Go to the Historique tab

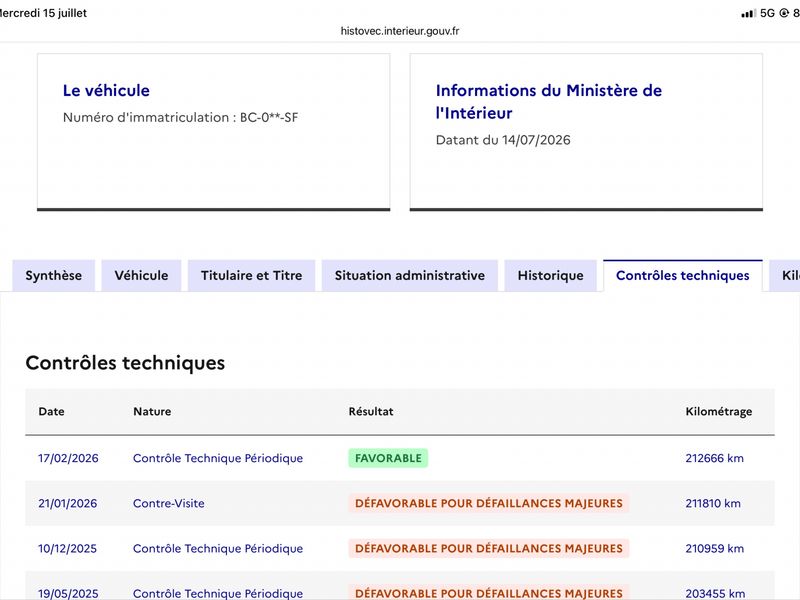click(551, 276)
